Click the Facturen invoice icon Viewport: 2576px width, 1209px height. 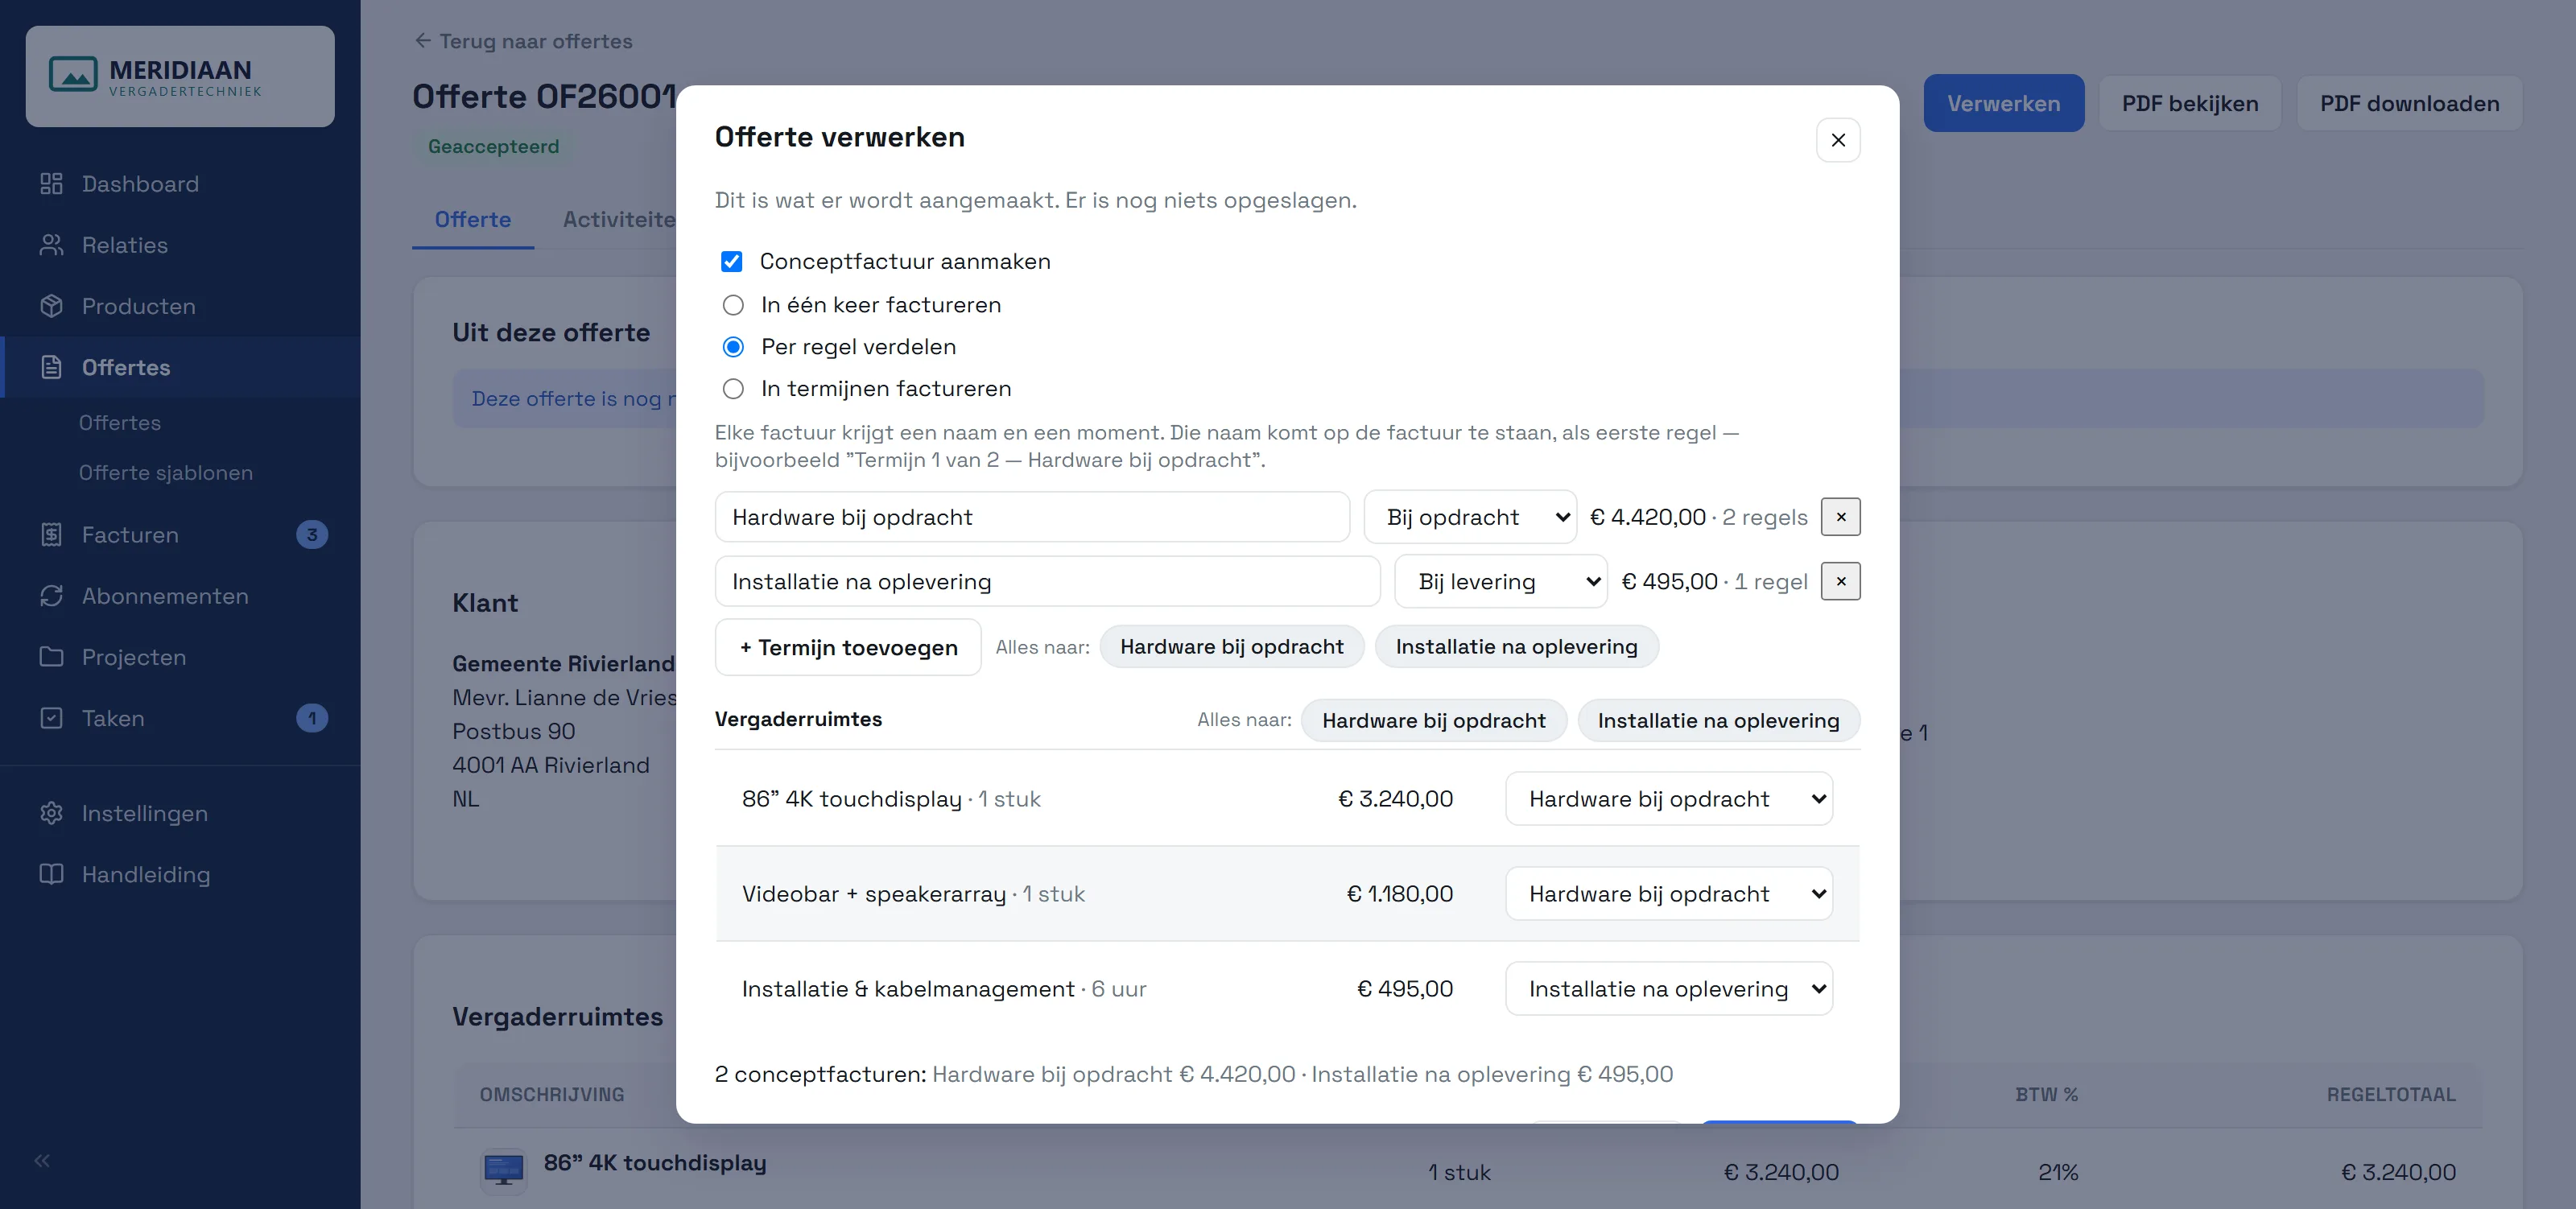pos(51,535)
